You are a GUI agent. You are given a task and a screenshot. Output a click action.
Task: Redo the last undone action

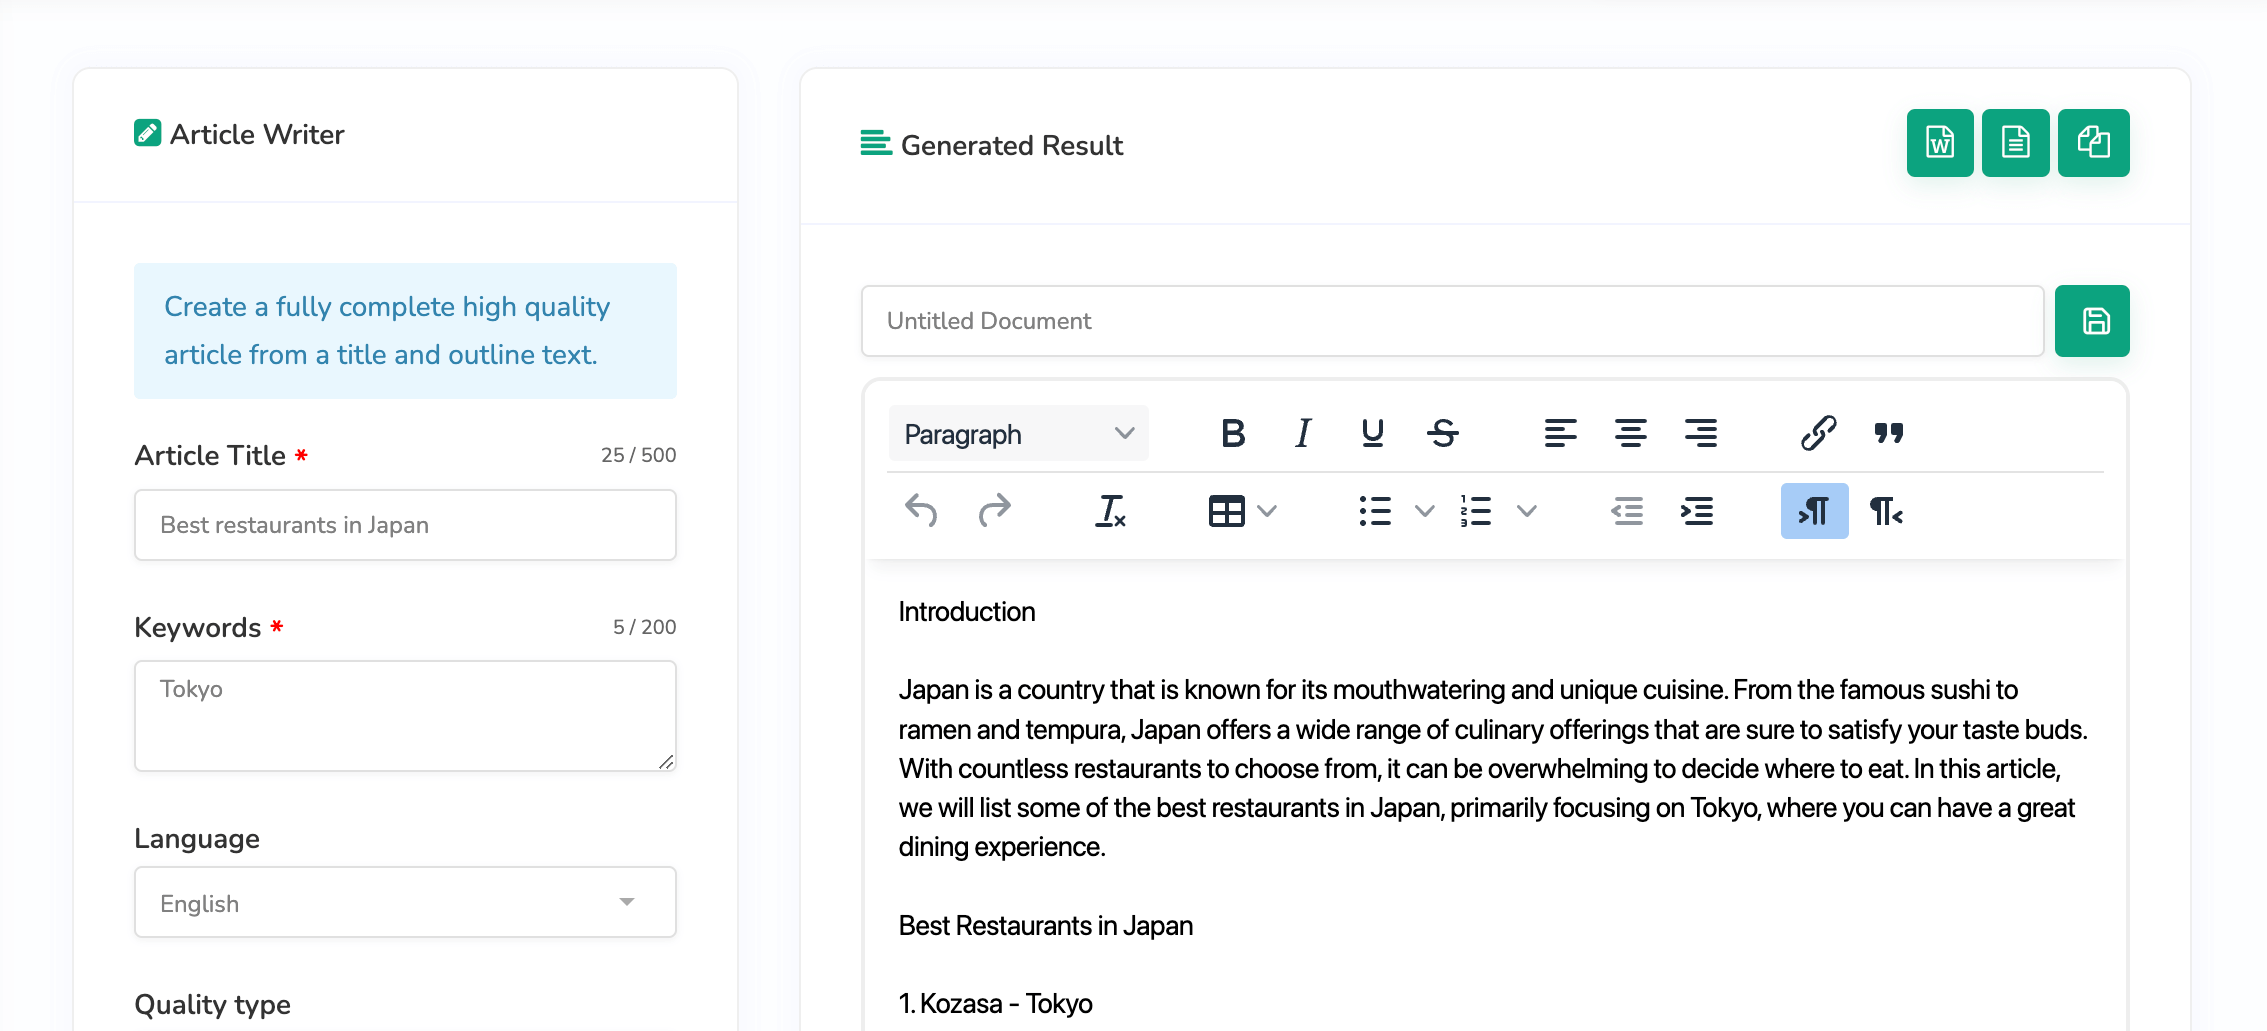pyautogui.click(x=995, y=511)
